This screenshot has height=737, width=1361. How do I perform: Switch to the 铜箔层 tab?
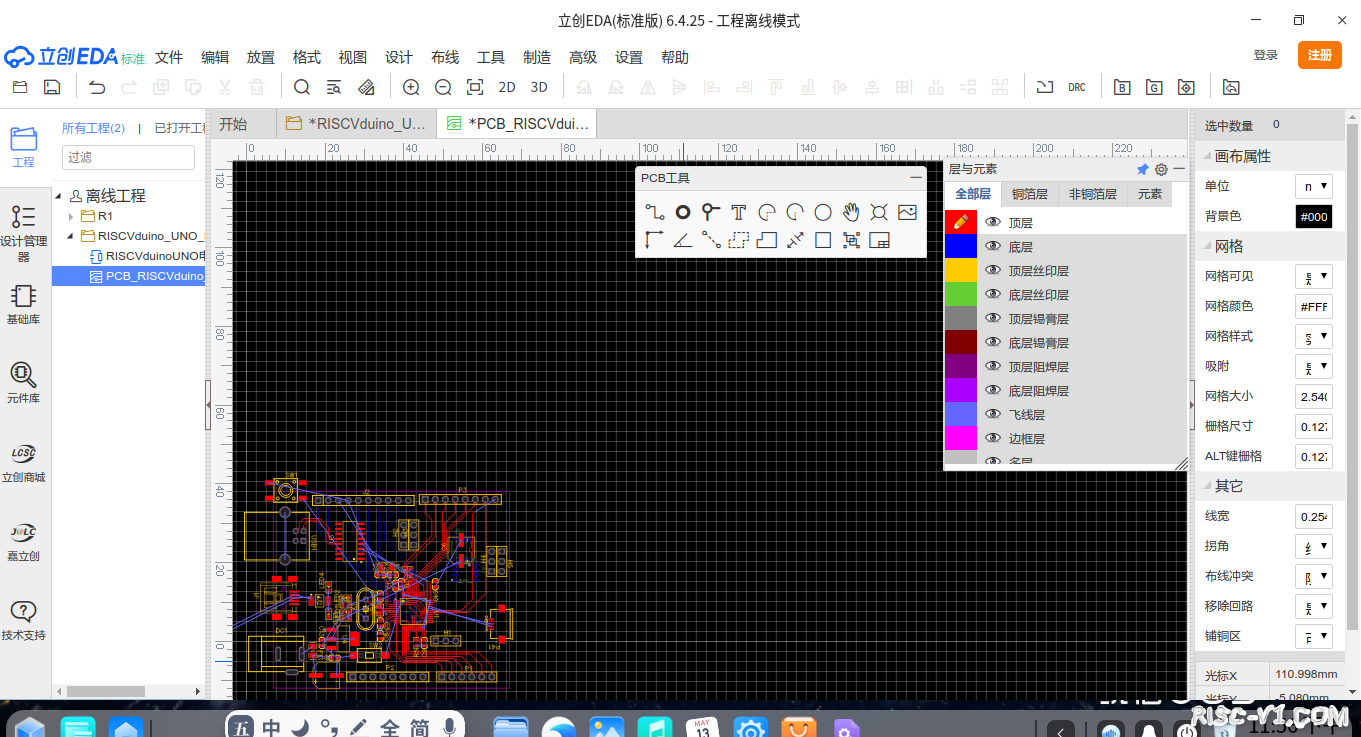[x=1029, y=193]
